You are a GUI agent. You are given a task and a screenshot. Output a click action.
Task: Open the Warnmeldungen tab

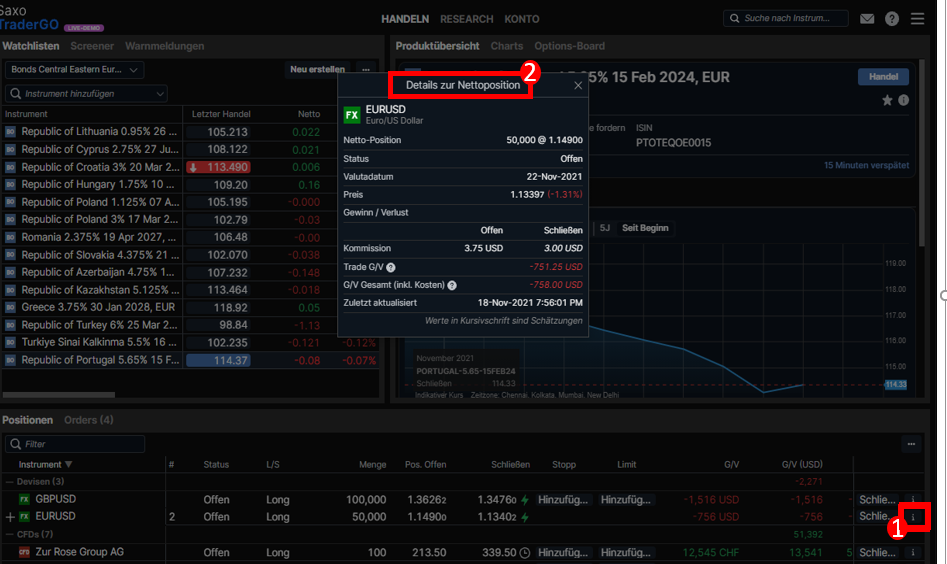pos(164,46)
